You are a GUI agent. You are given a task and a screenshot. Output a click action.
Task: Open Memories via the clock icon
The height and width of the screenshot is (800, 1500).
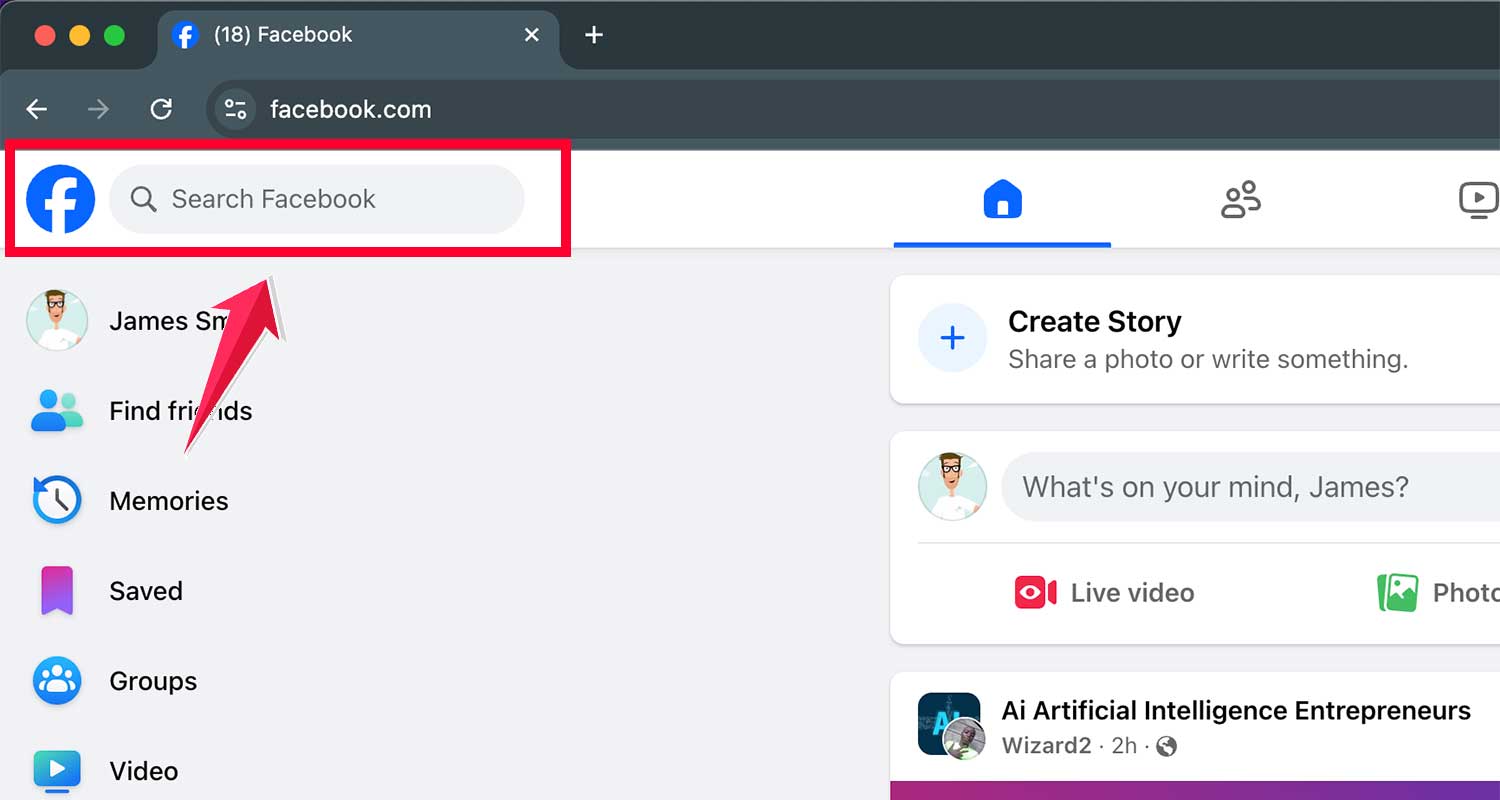[57, 500]
